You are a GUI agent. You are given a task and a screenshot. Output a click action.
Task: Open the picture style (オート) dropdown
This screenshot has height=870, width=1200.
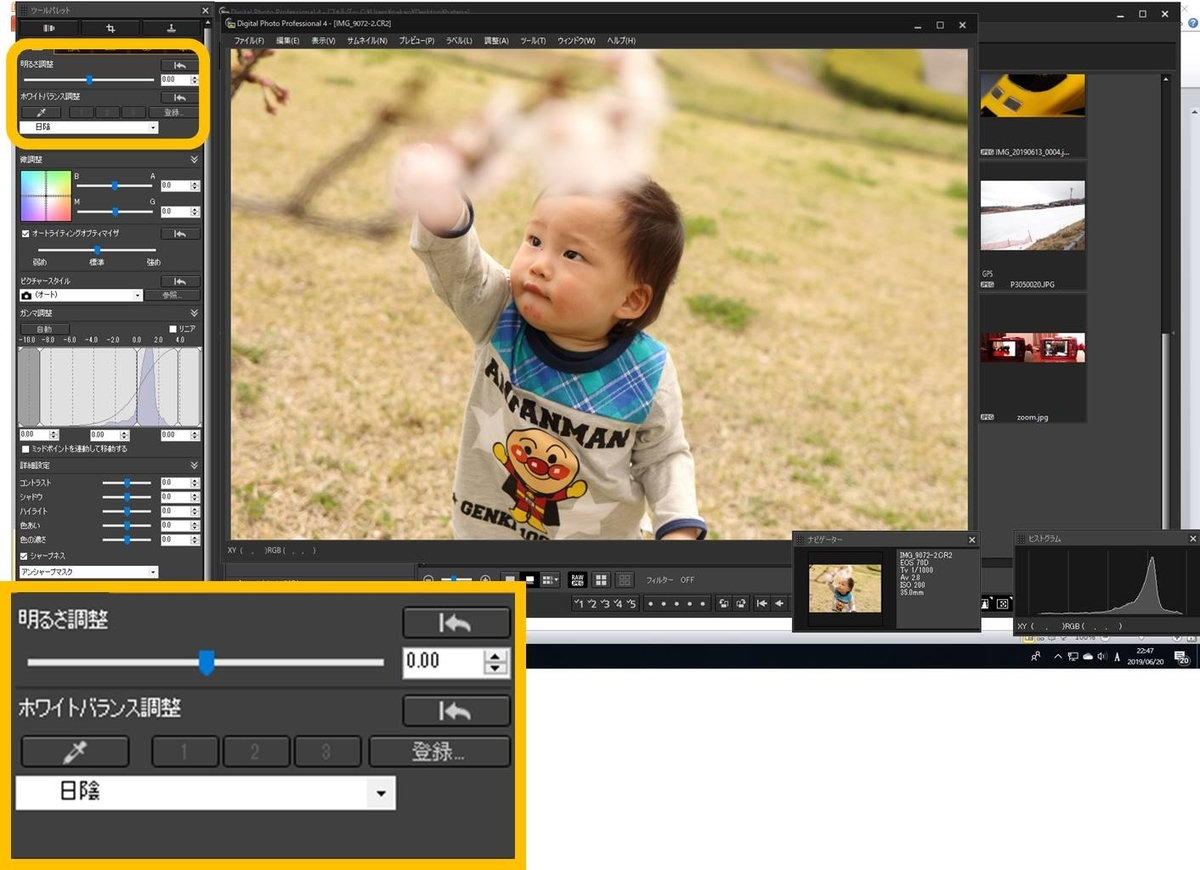click(x=81, y=296)
